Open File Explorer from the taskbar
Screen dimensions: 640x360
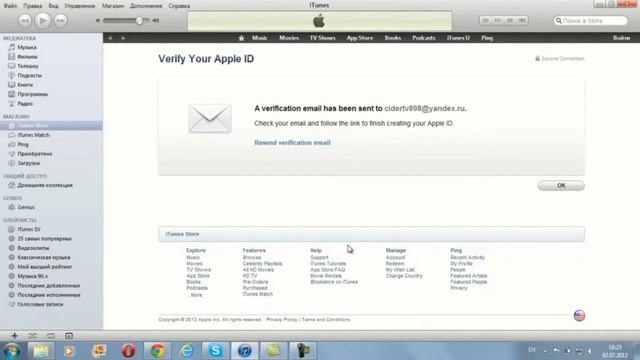[x=41, y=351]
